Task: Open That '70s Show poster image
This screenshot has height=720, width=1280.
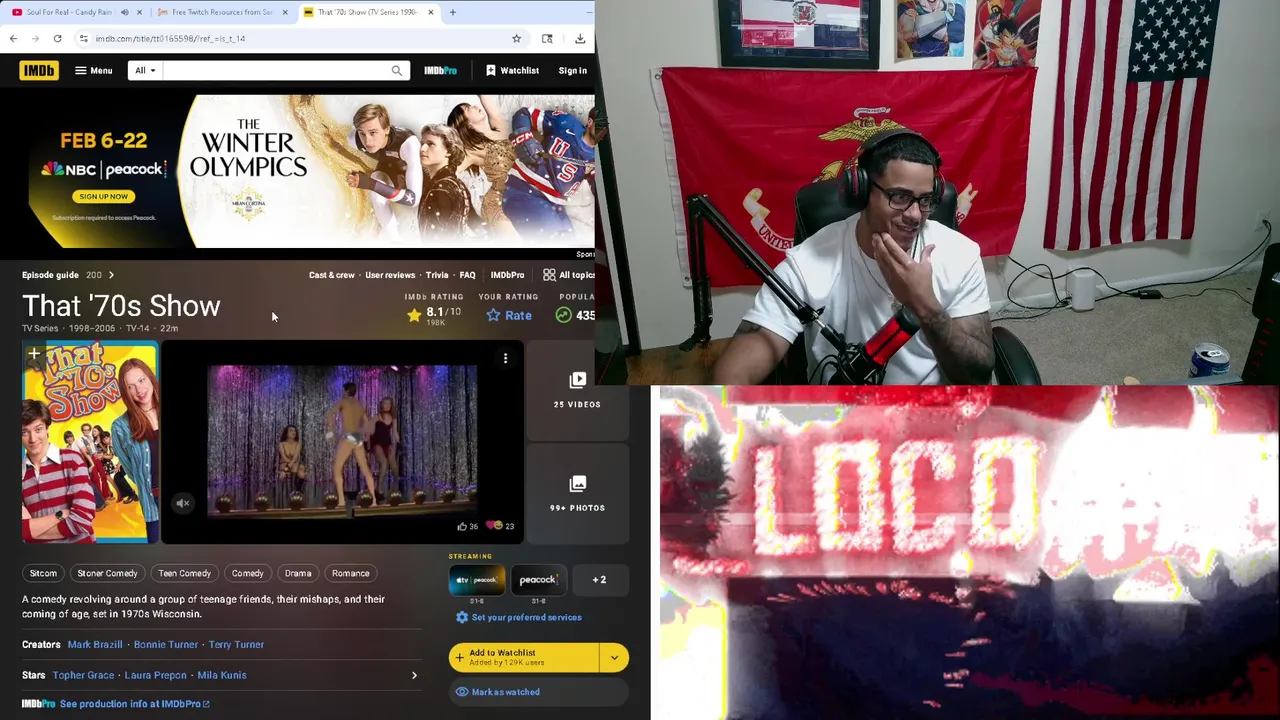Action: pyautogui.click(x=90, y=442)
